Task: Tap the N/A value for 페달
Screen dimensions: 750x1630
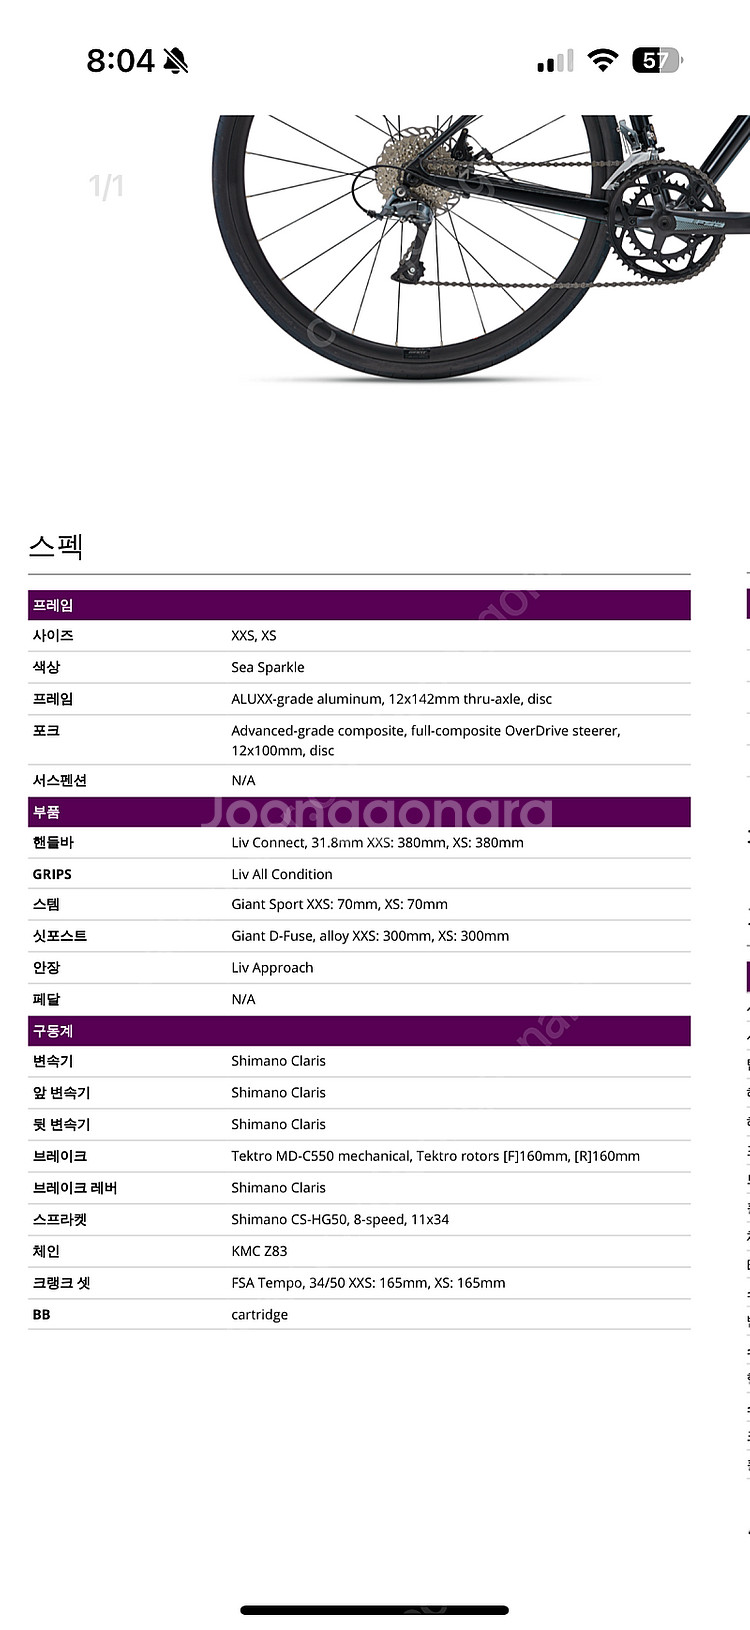Action: [x=243, y=999]
